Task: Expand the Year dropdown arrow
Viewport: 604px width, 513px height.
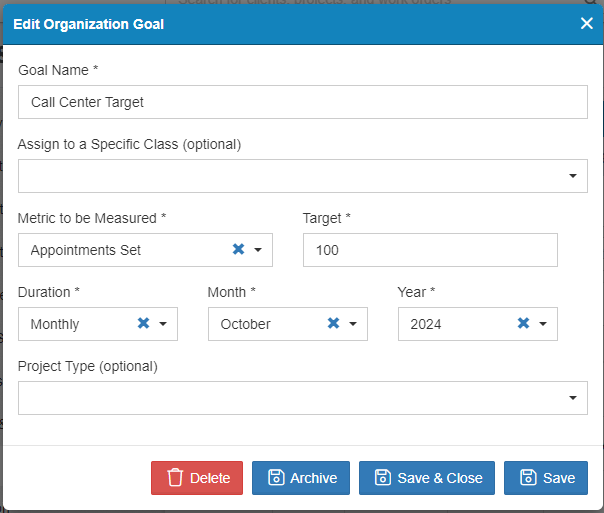Action: click(543, 324)
